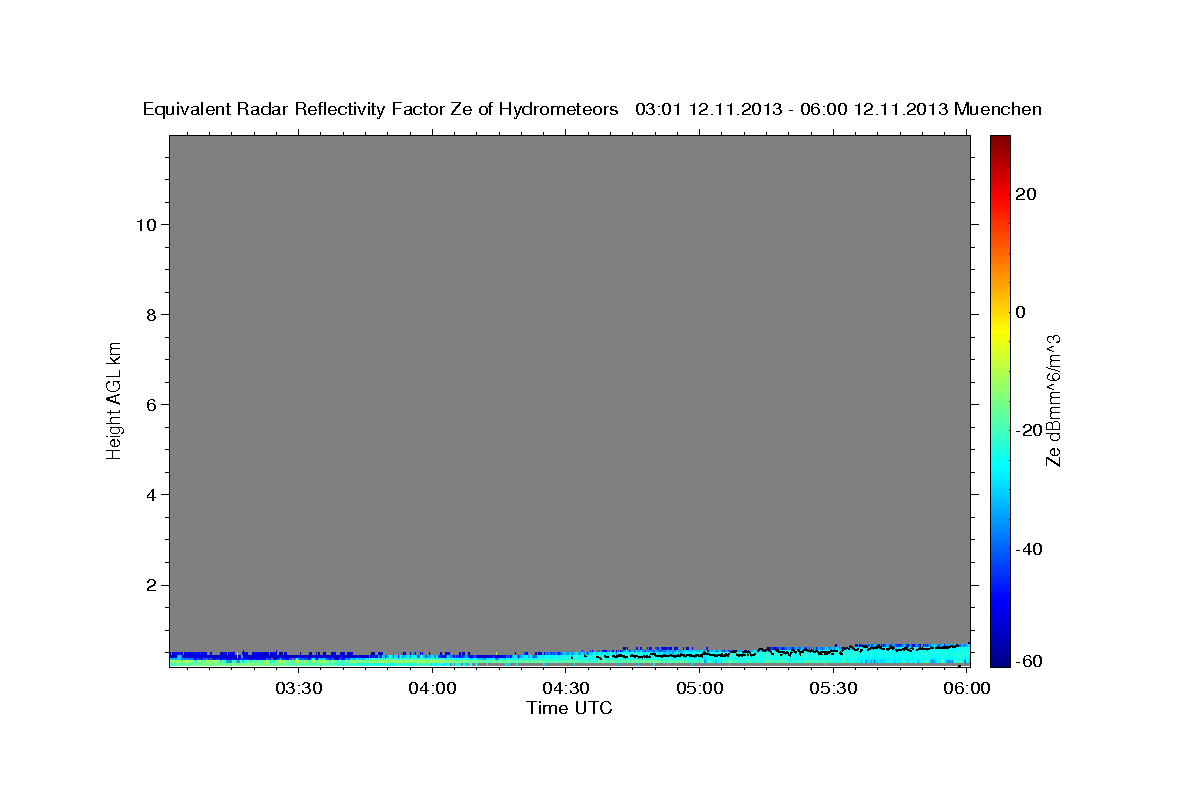Viewport: 1200px width, 800px height.
Task: Click the blue reflectivity band near 03:30
Action: pyautogui.click(x=299, y=655)
